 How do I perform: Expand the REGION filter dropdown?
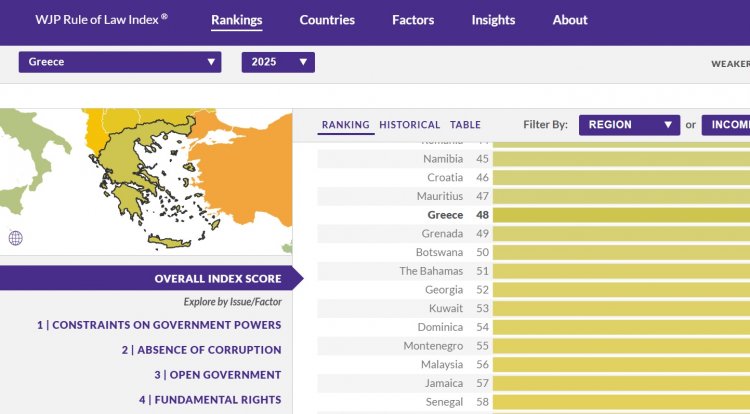(629, 125)
